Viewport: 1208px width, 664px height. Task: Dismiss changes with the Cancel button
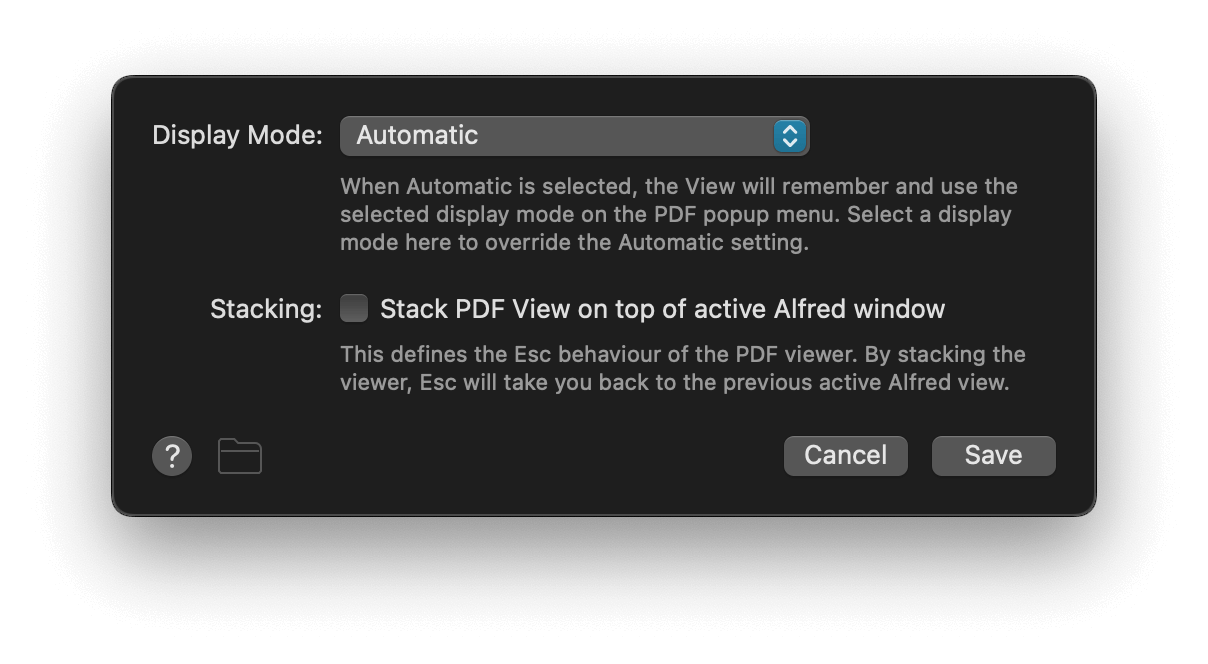[845, 455]
